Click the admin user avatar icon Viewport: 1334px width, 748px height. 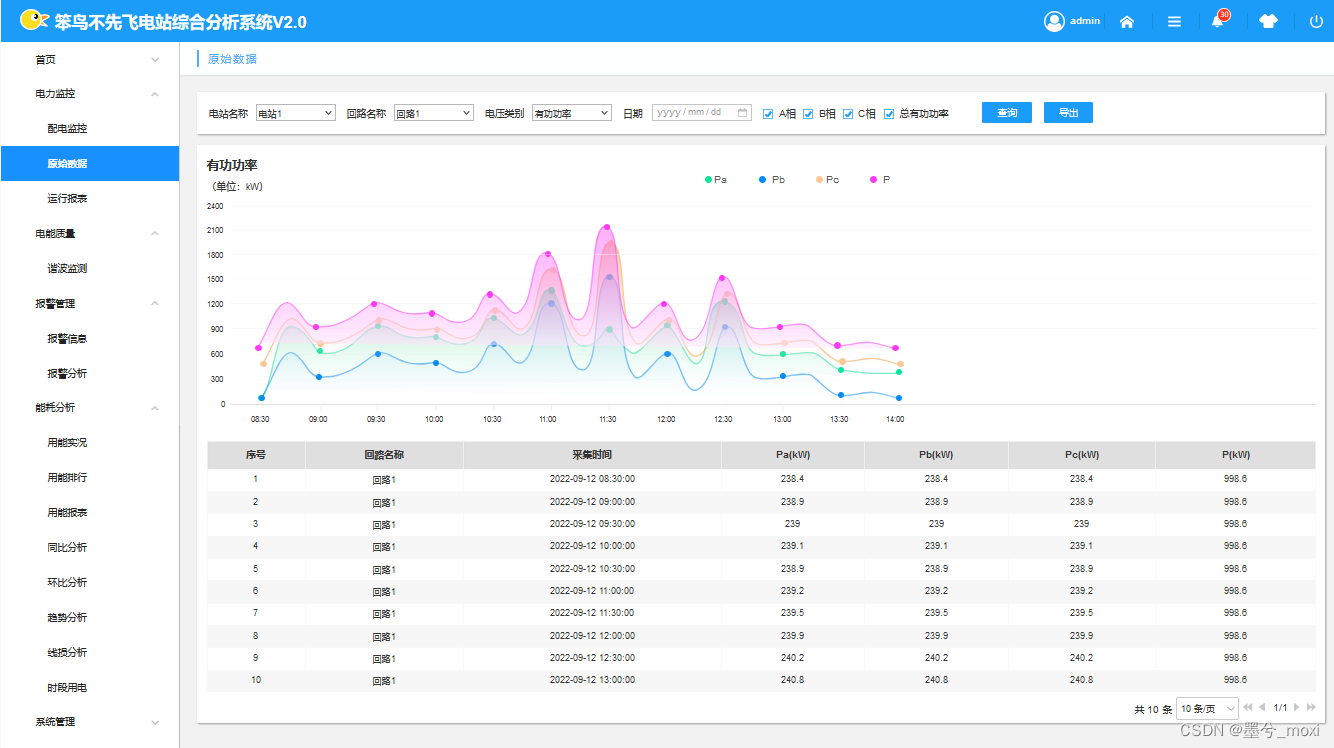tap(1054, 21)
